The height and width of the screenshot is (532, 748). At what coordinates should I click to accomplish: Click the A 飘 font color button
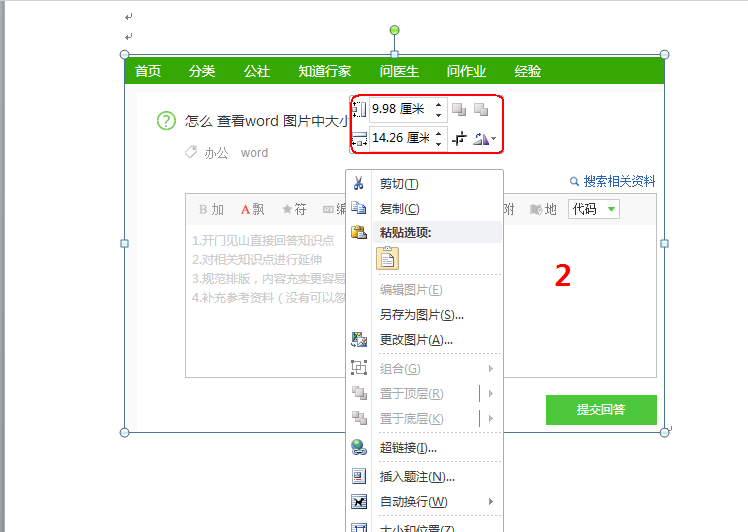pos(252,209)
